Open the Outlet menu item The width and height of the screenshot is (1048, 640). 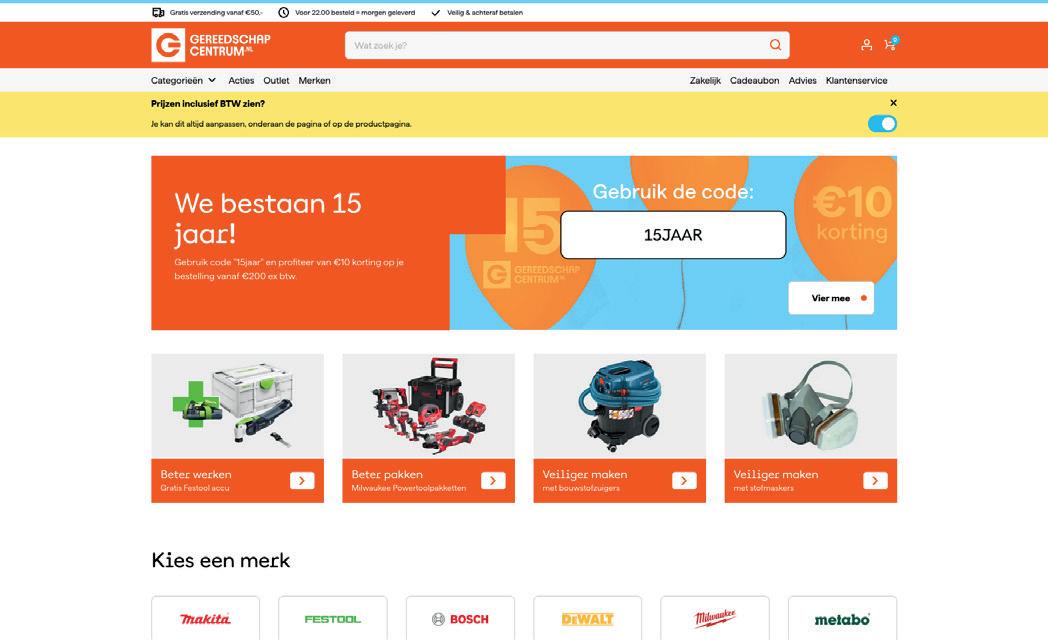pyautogui.click(x=276, y=80)
